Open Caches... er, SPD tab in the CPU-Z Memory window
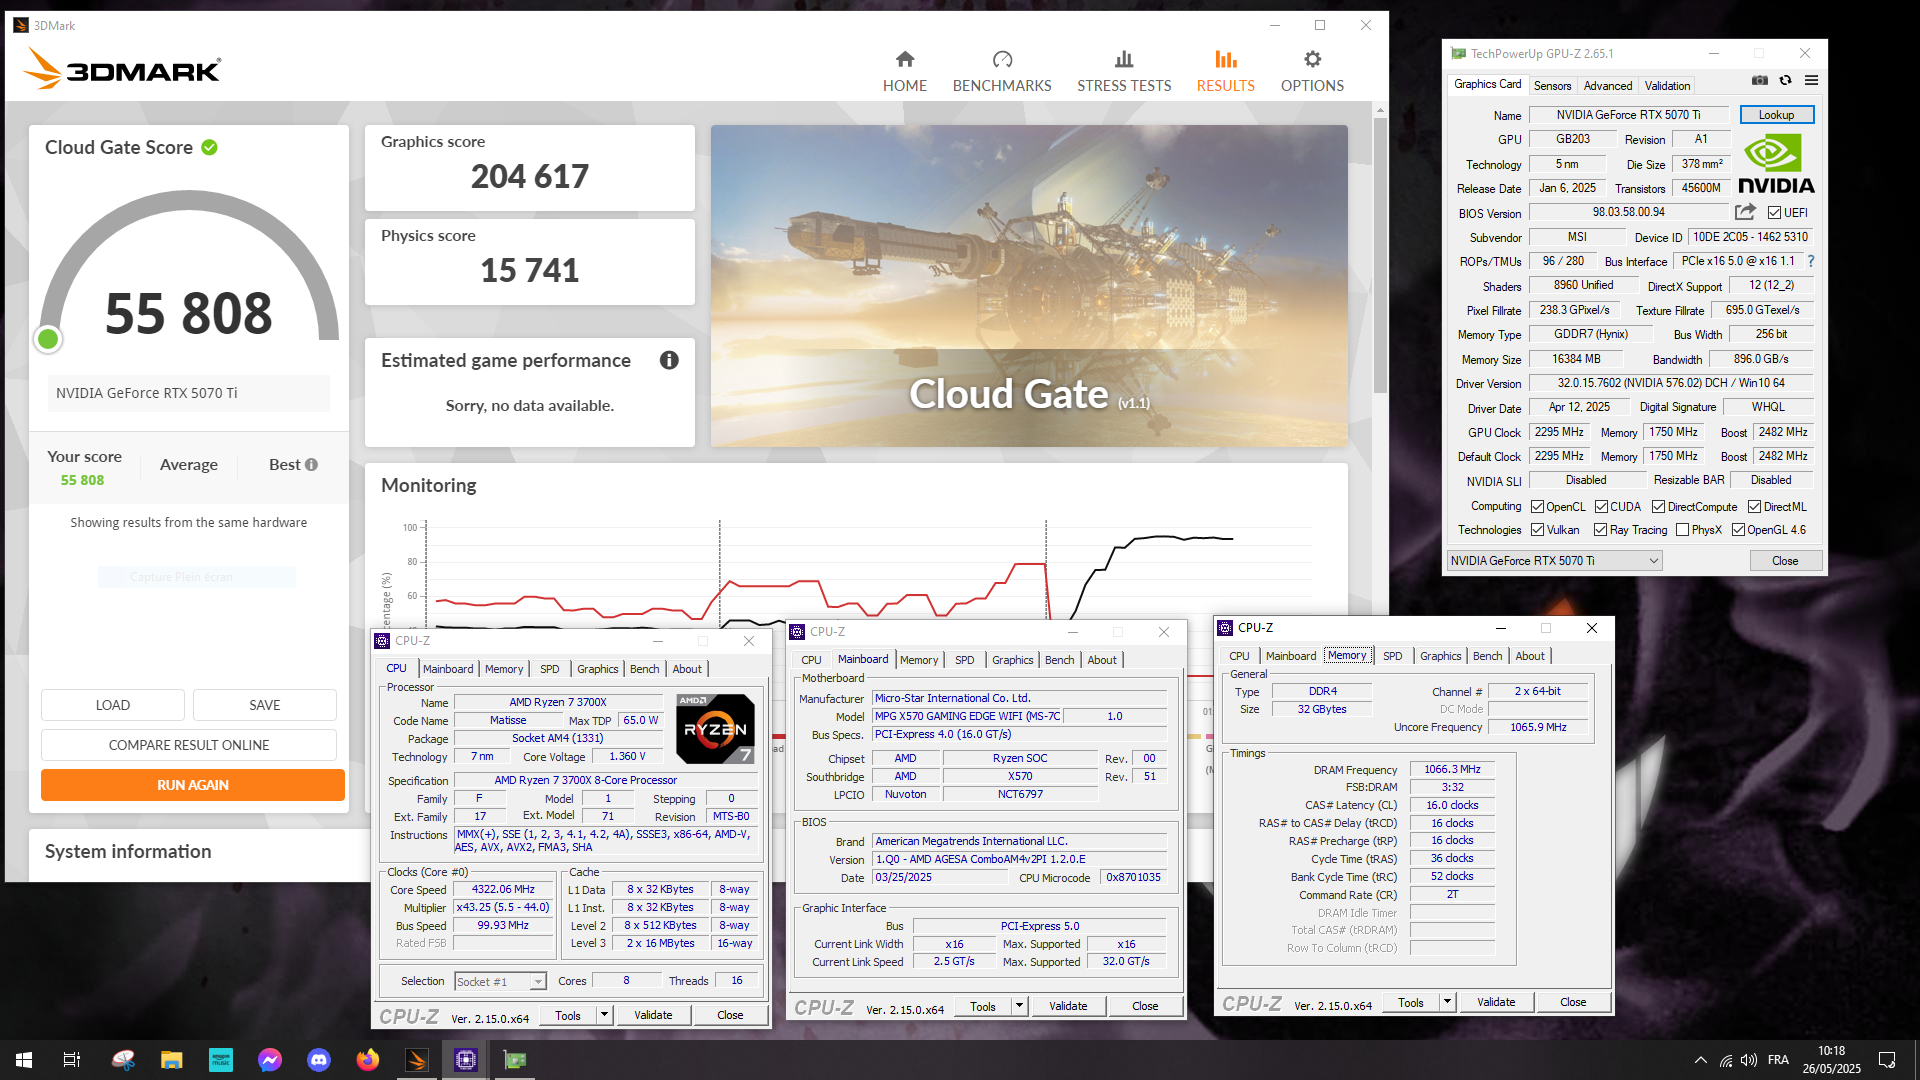Viewport: 1920px width, 1080px height. coord(1393,656)
